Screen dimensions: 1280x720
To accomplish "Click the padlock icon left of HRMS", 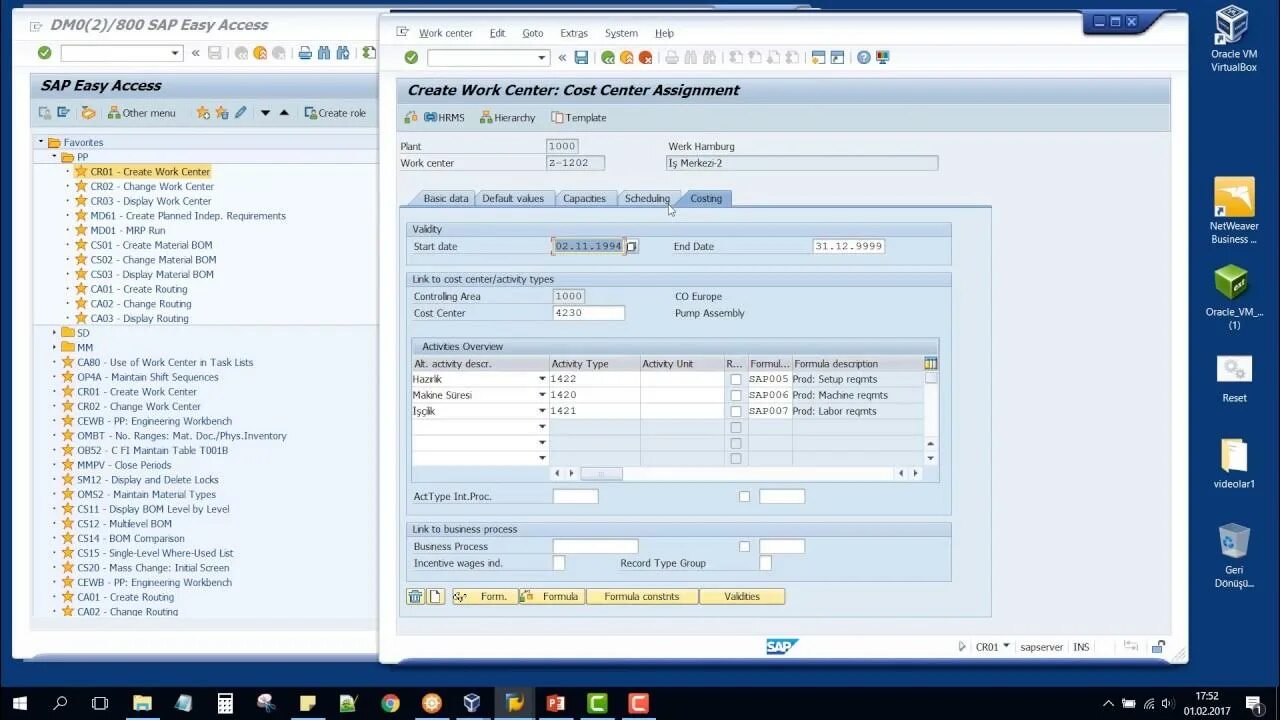I will (x=410, y=117).
